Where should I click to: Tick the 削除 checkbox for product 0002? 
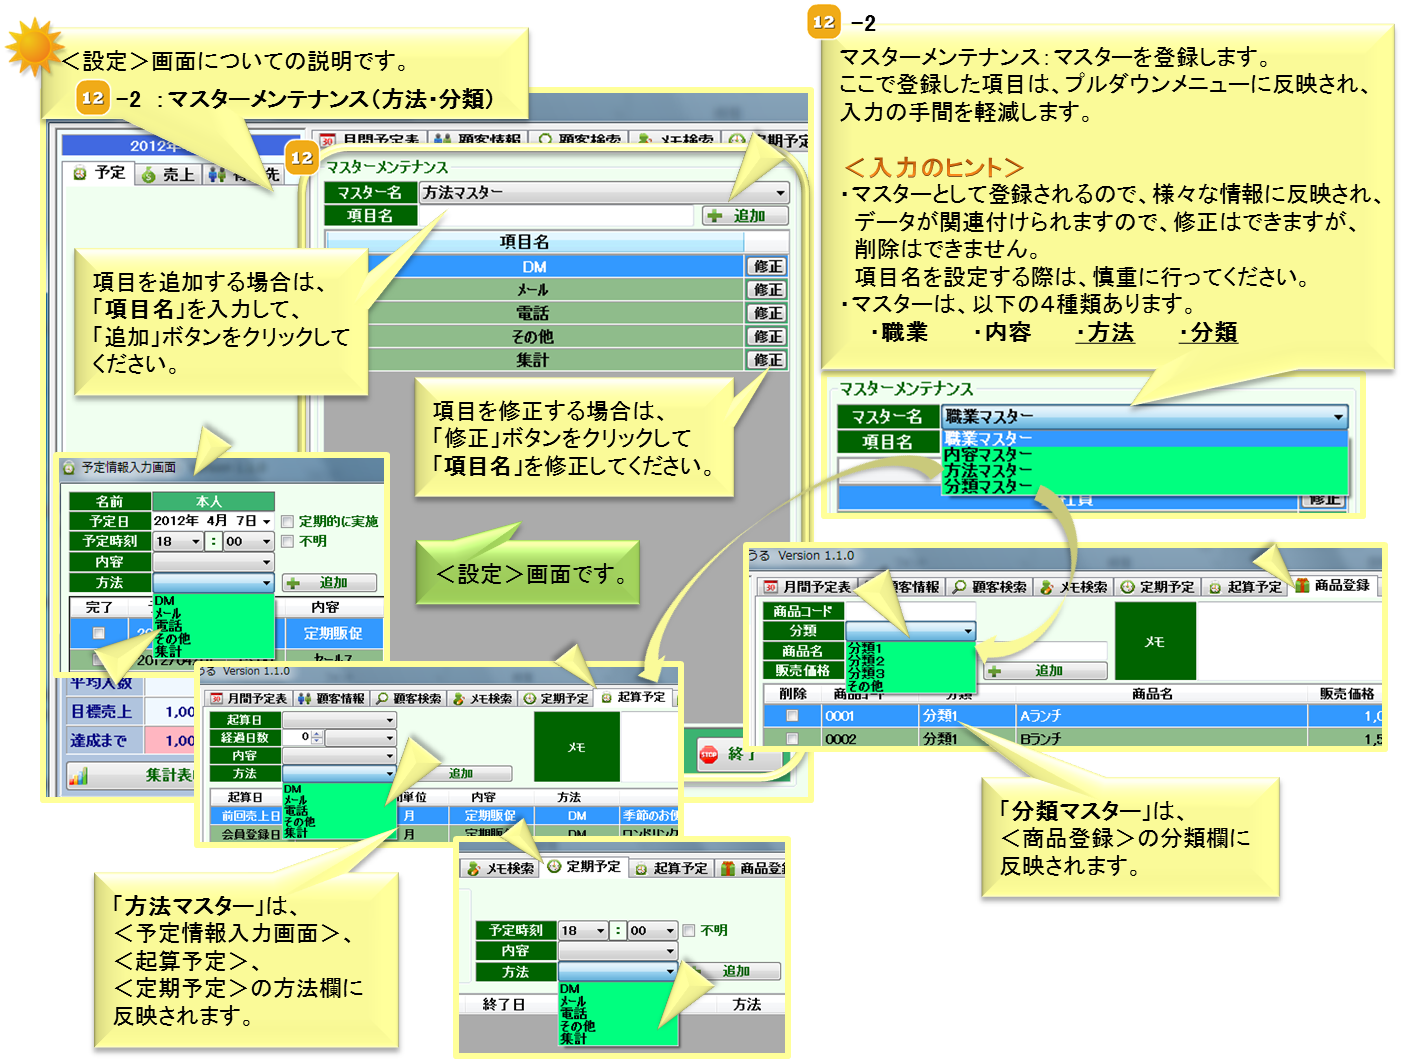(x=792, y=739)
